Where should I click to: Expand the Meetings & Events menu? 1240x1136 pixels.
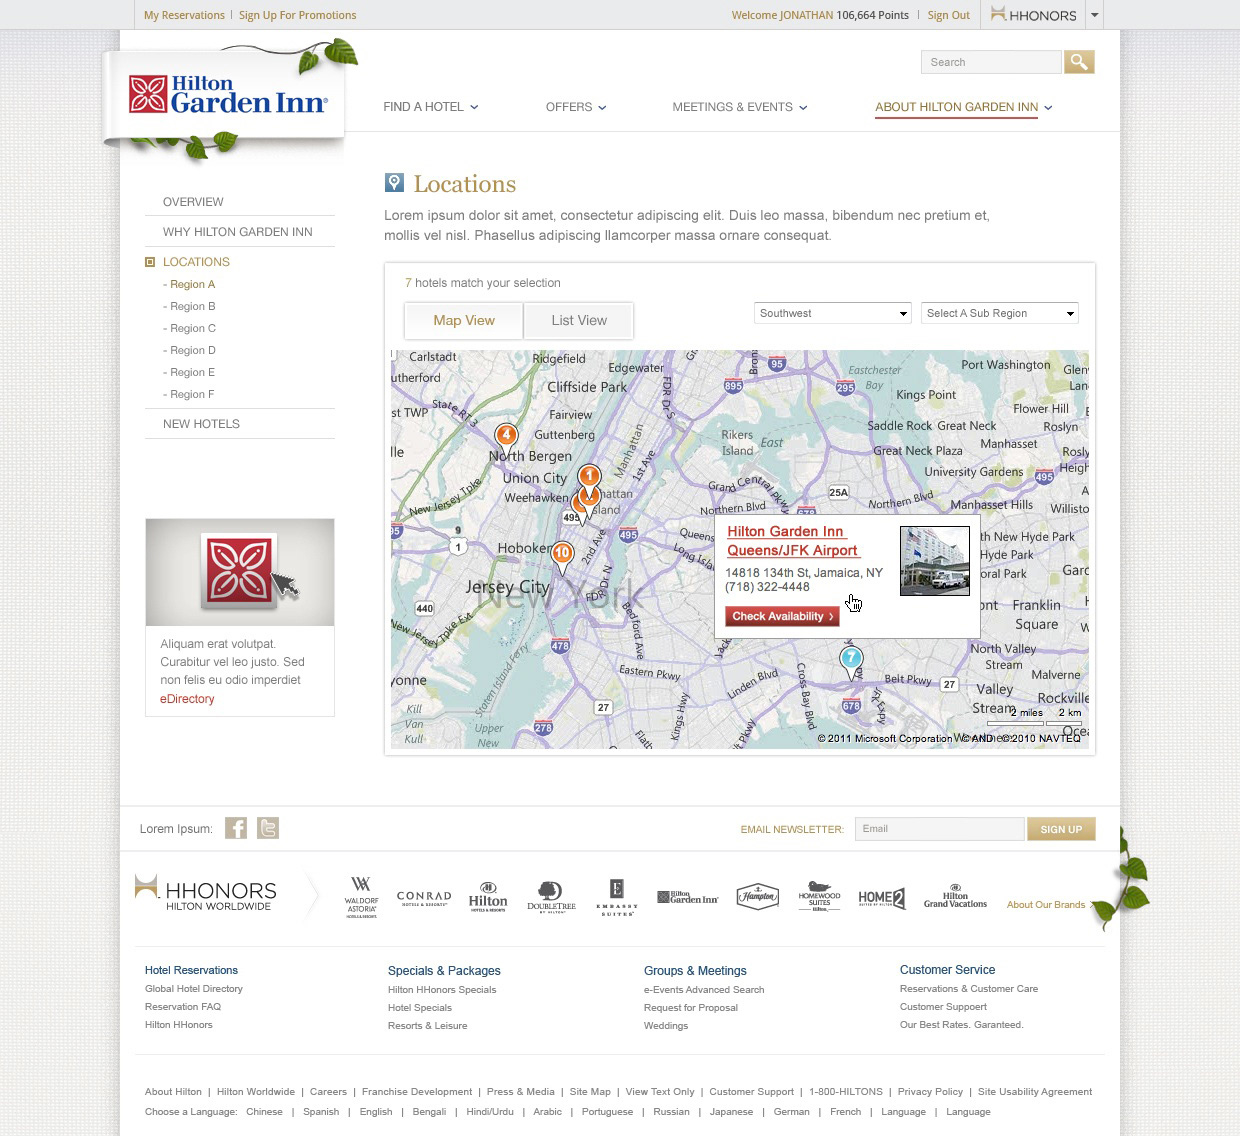click(740, 107)
